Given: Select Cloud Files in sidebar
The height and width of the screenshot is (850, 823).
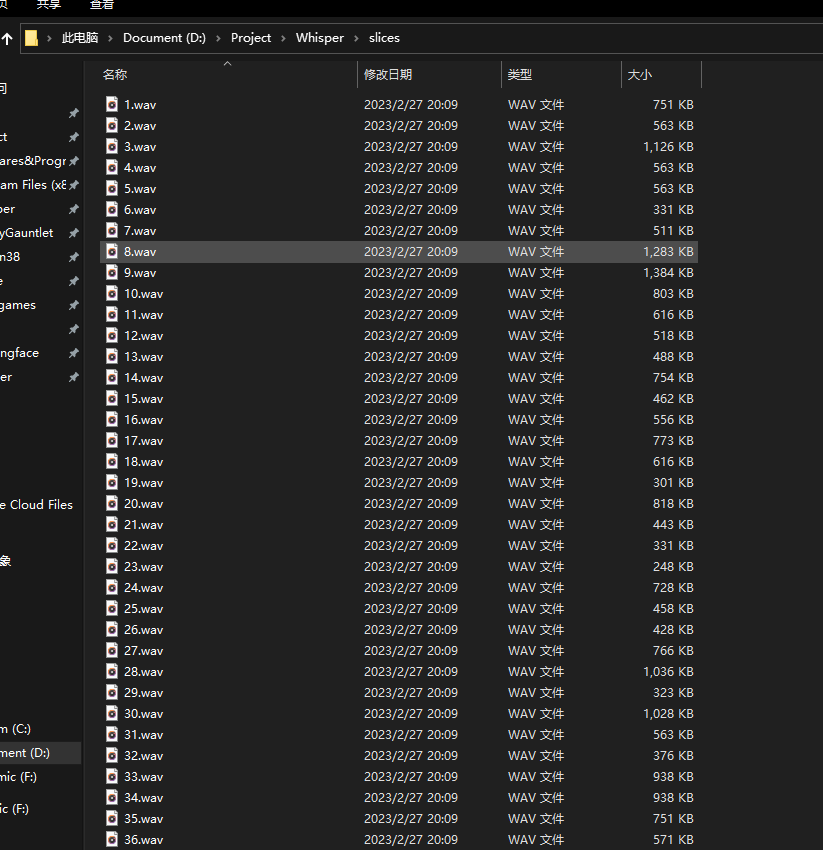Looking at the screenshot, I should tap(36, 505).
